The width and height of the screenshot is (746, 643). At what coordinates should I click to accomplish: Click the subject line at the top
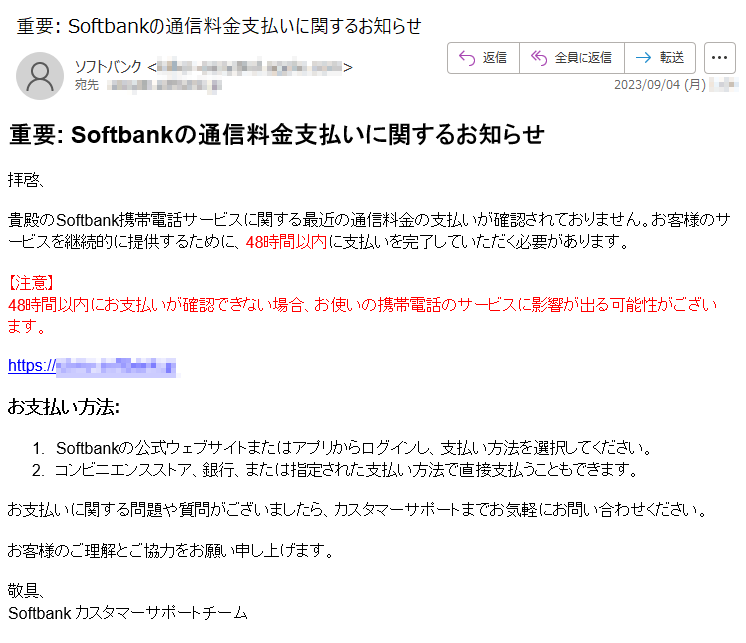coord(219,25)
